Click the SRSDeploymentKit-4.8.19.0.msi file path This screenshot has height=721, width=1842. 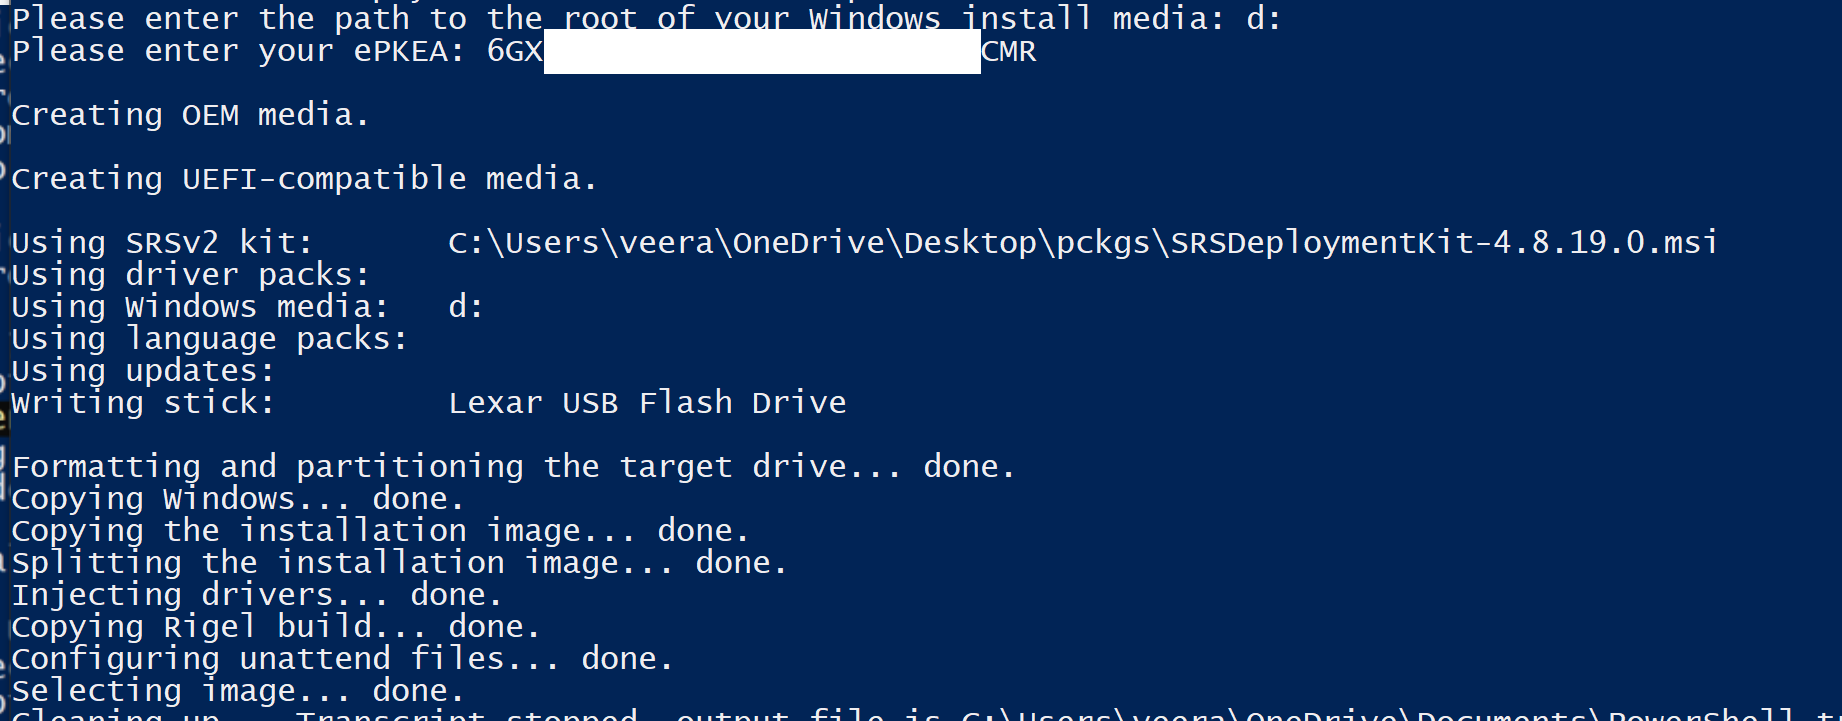1082,243
